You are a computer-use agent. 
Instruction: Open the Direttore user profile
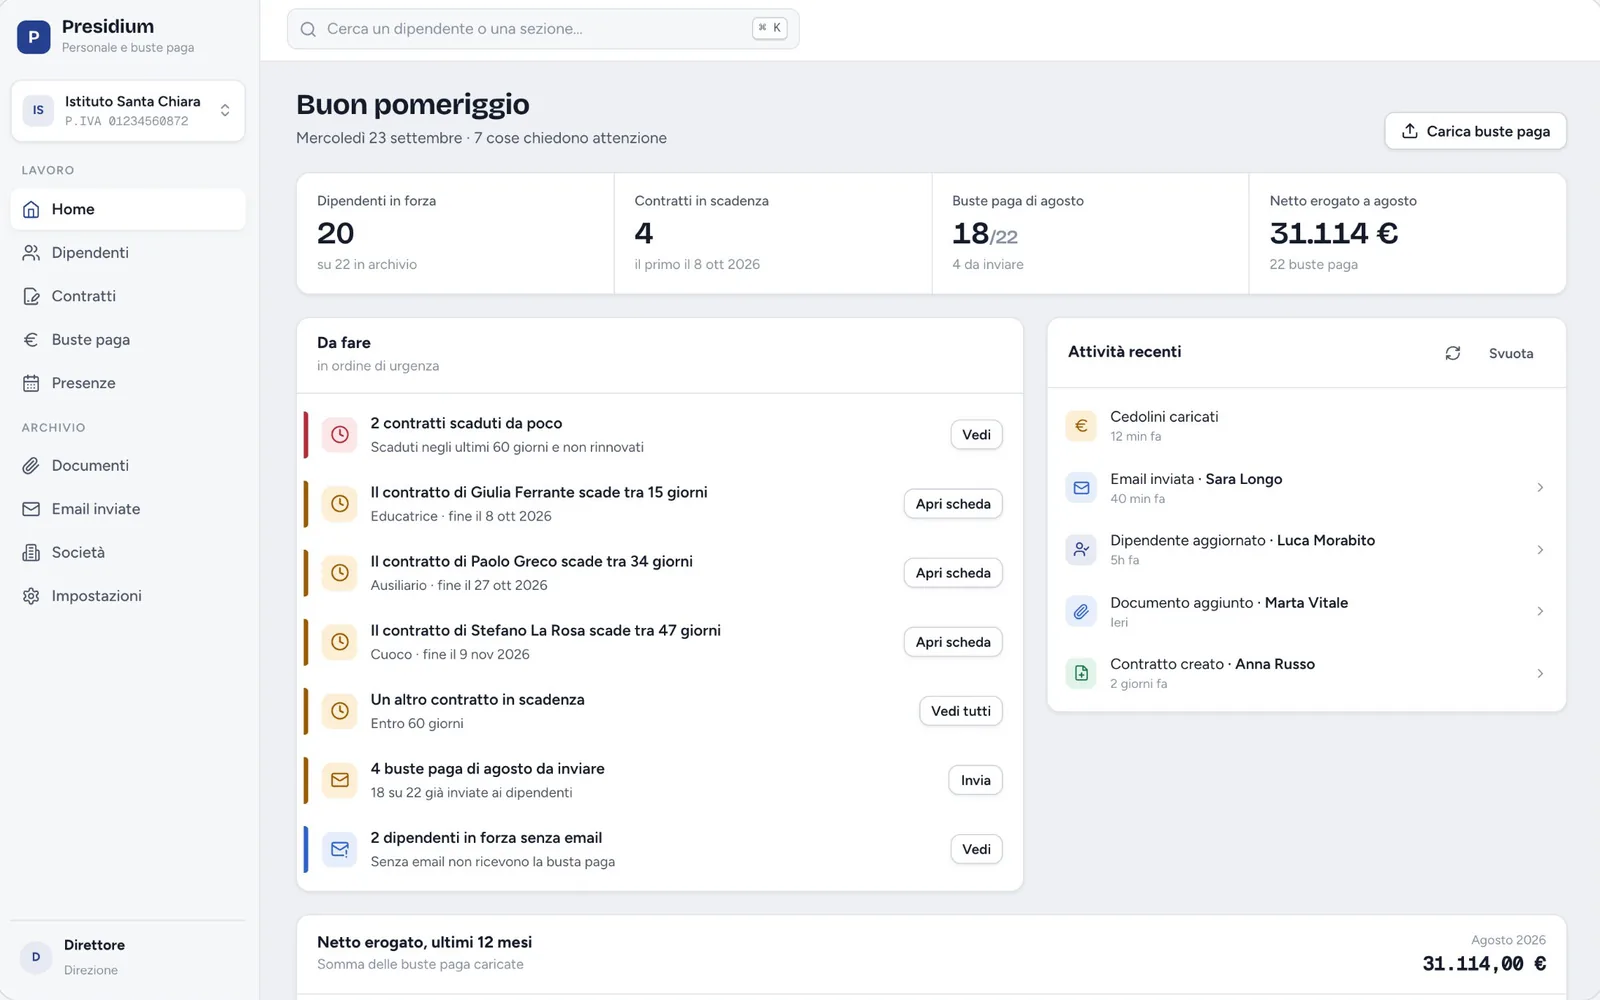coord(128,957)
